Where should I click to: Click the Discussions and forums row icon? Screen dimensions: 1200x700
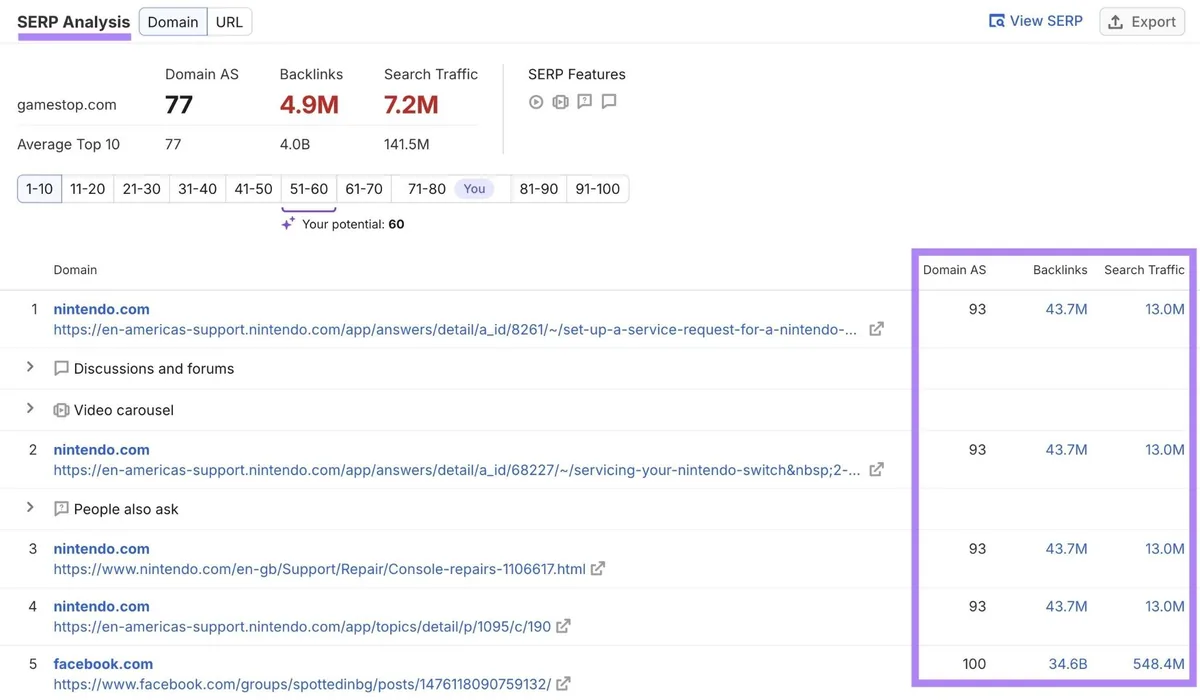61,369
